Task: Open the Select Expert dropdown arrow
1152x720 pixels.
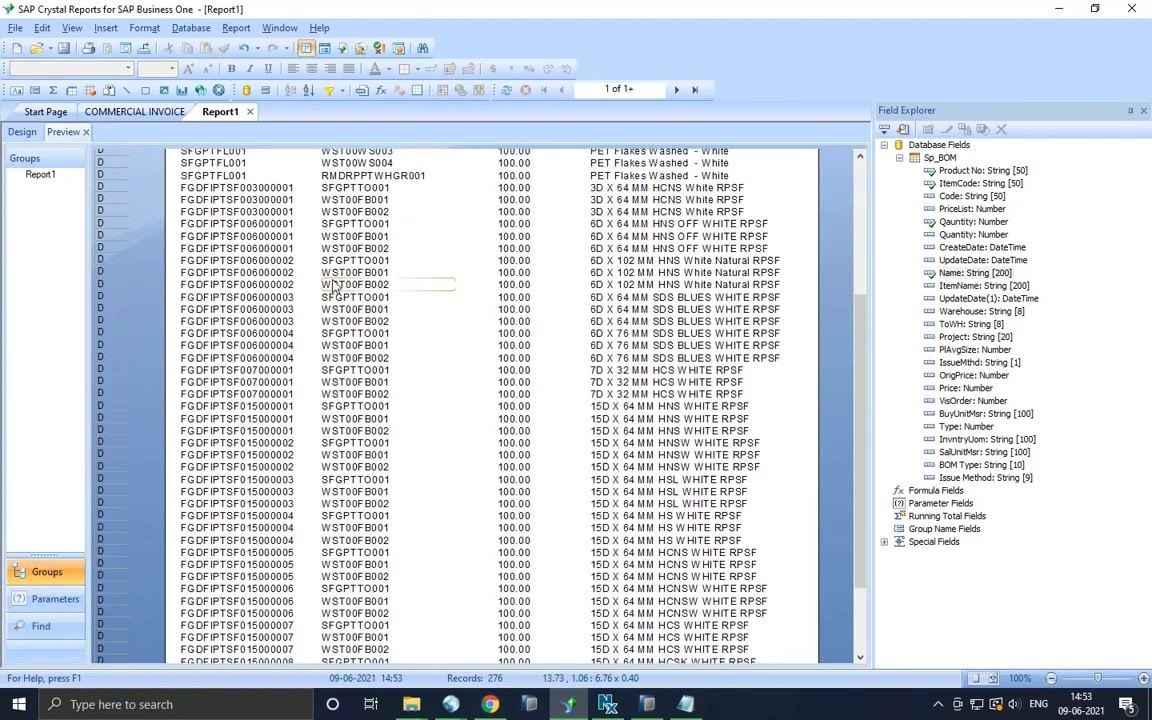Action: point(342,90)
